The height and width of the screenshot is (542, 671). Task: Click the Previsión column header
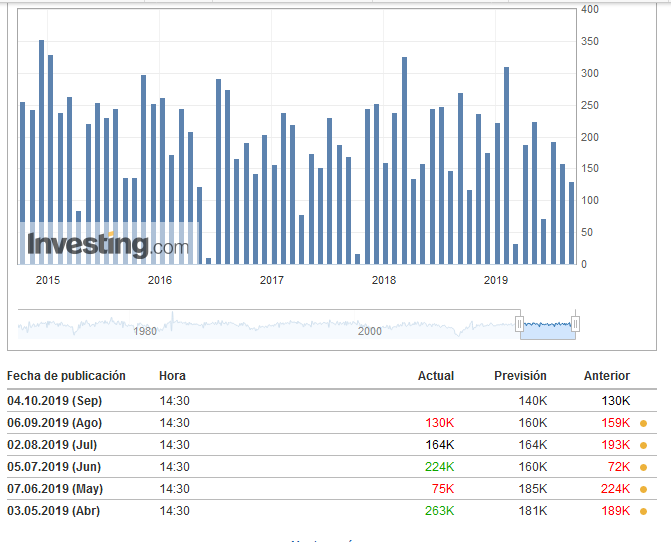tap(520, 376)
